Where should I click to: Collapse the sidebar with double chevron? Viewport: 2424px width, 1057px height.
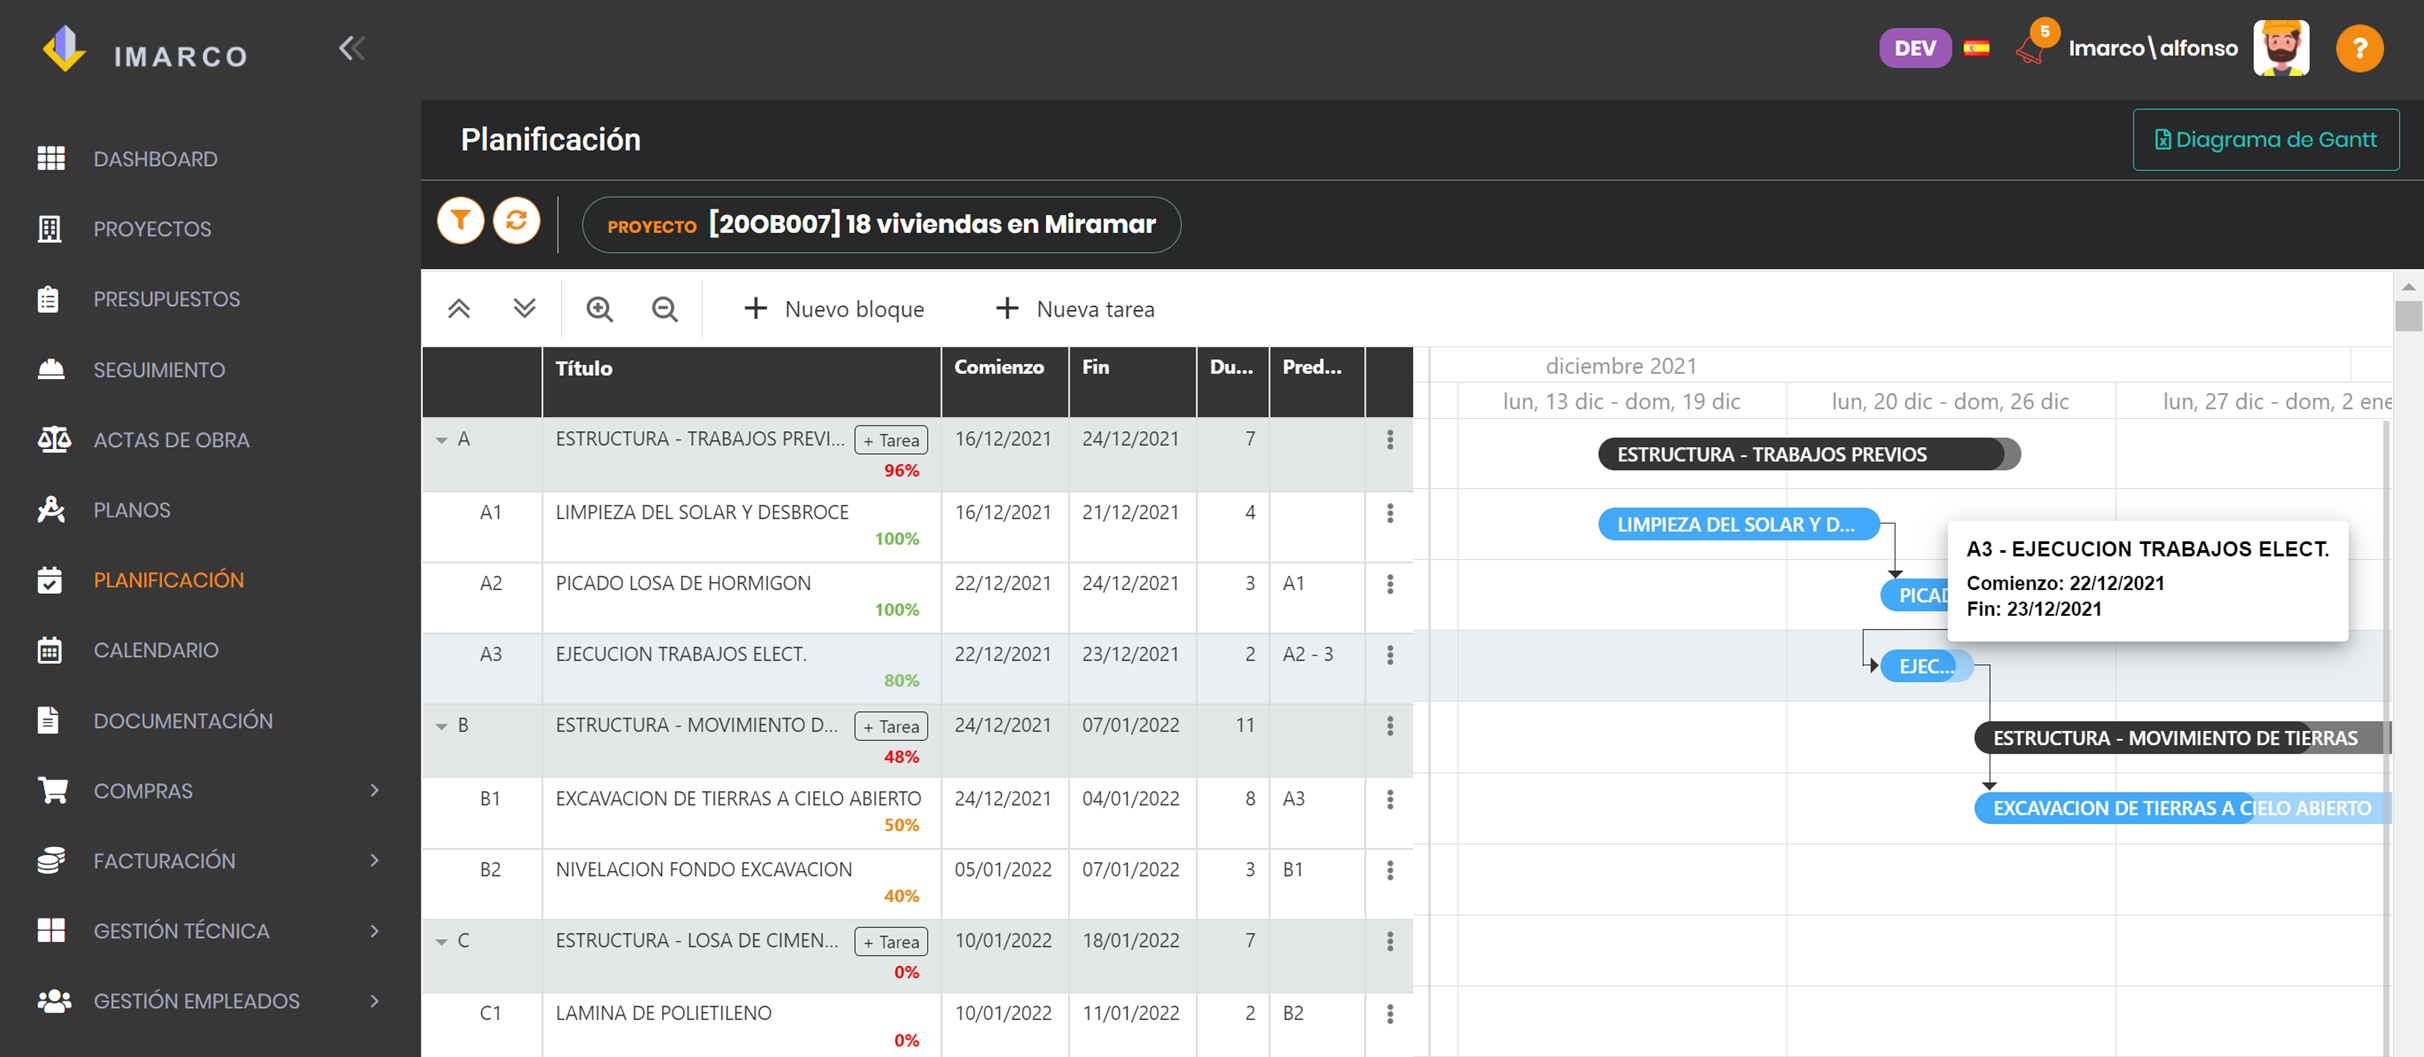pos(351,48)
